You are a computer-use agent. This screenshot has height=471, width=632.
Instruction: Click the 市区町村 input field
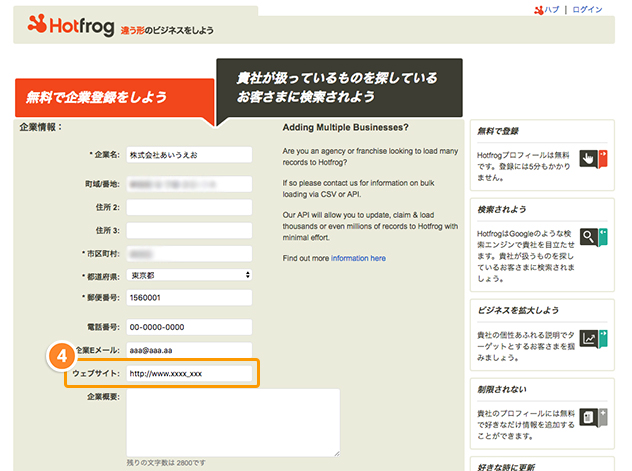[x=189, y=254]
